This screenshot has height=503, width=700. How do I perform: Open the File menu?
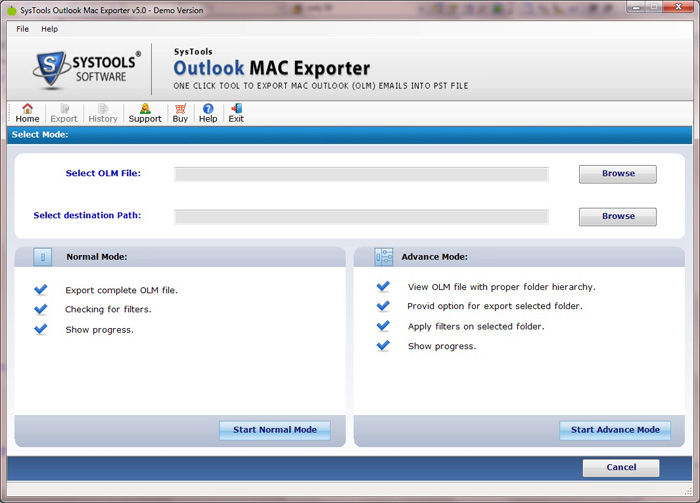(23, 29)
